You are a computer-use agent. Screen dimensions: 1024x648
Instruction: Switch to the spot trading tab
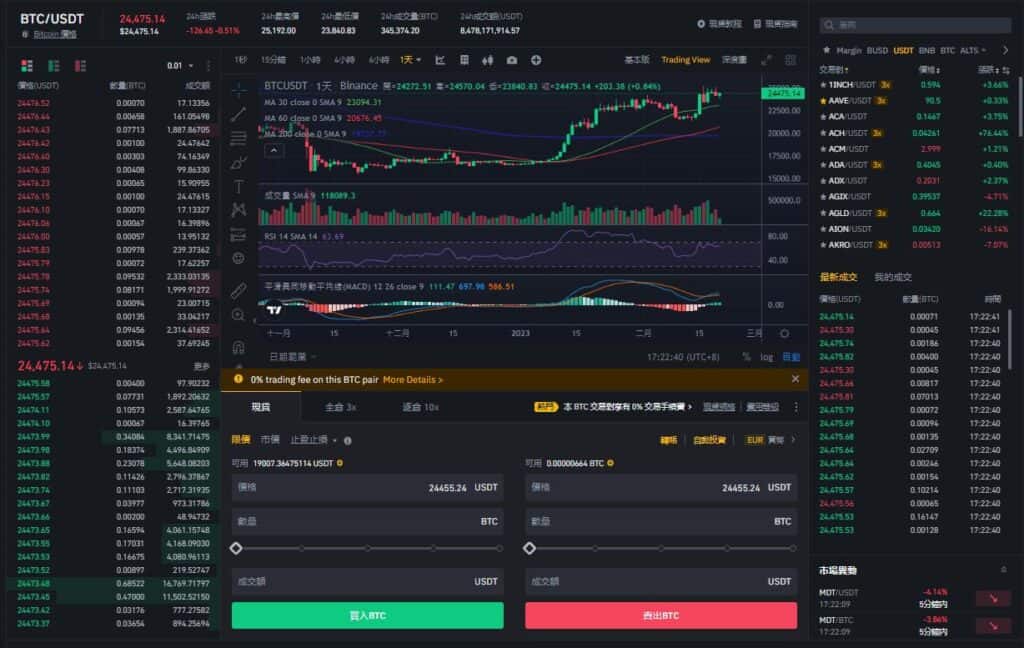tap(261, 407)
